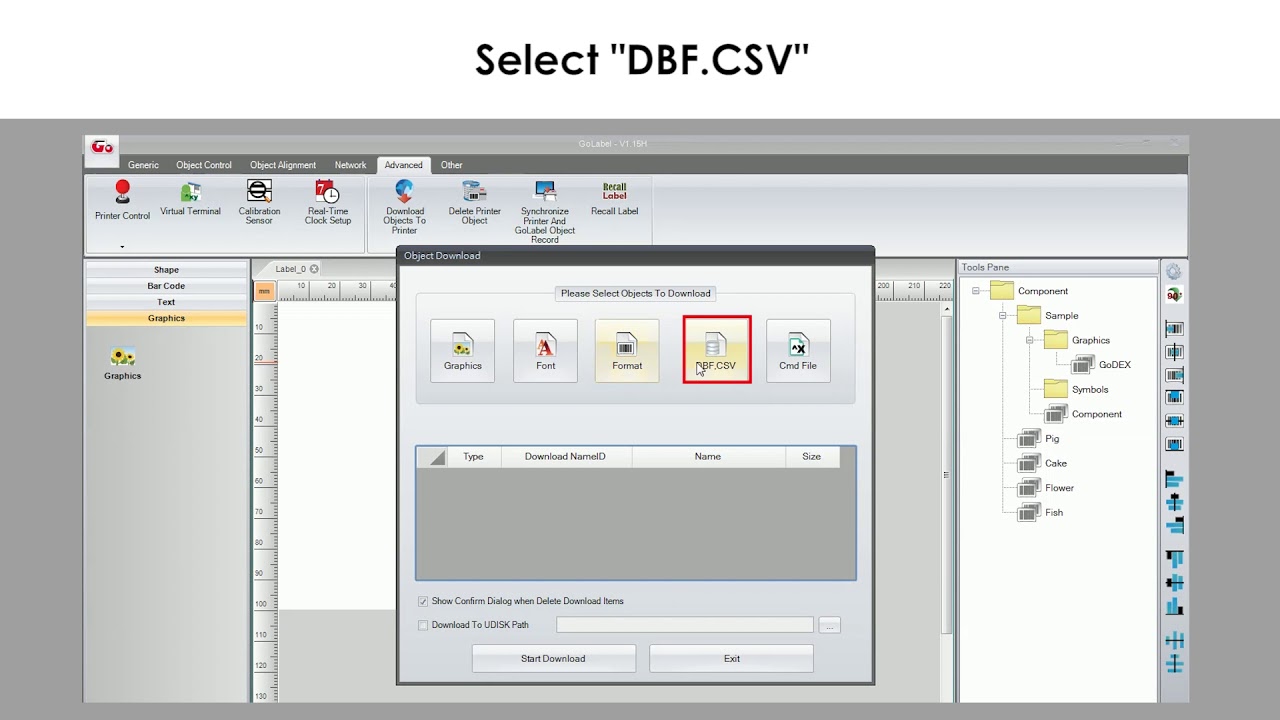
Task: Click the Exit button in dialog
Action: pos(731,658)
